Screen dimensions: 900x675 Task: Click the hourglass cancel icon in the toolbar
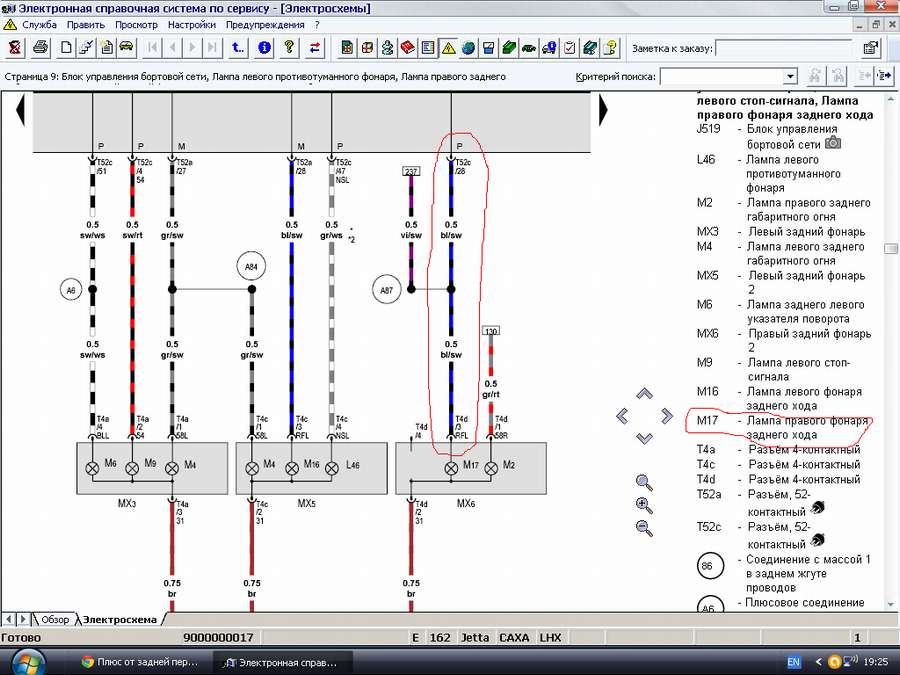[15, 48]
